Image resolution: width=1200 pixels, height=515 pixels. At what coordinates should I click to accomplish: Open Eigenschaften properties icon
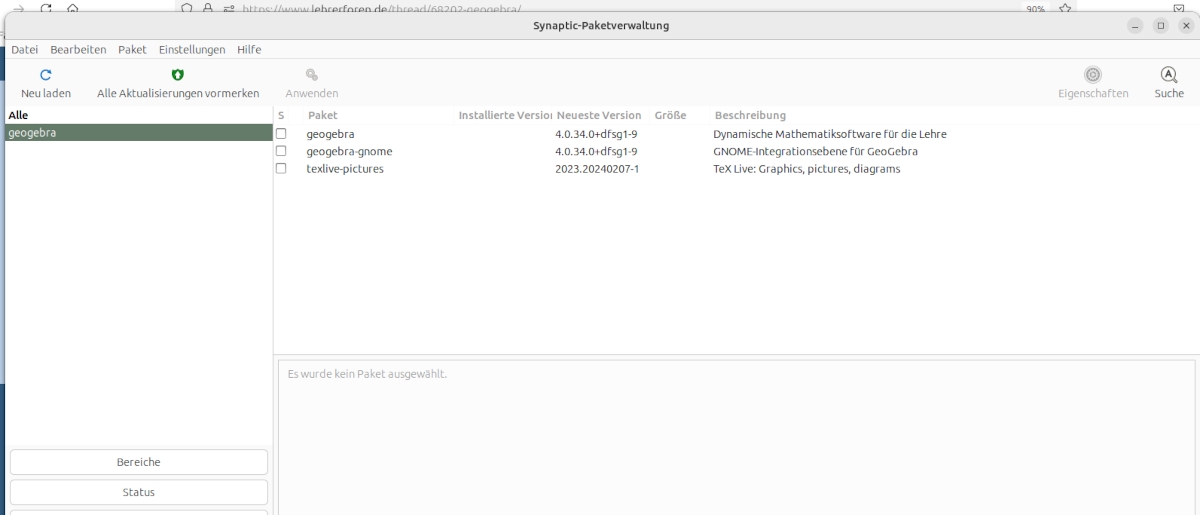point(1093,75)
